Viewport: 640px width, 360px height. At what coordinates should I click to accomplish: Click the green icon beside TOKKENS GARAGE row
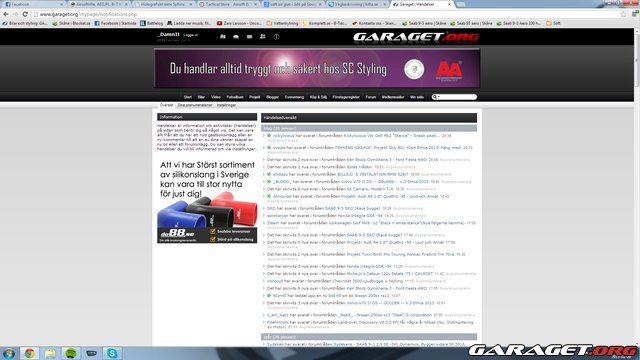click(x=269, y=148)
